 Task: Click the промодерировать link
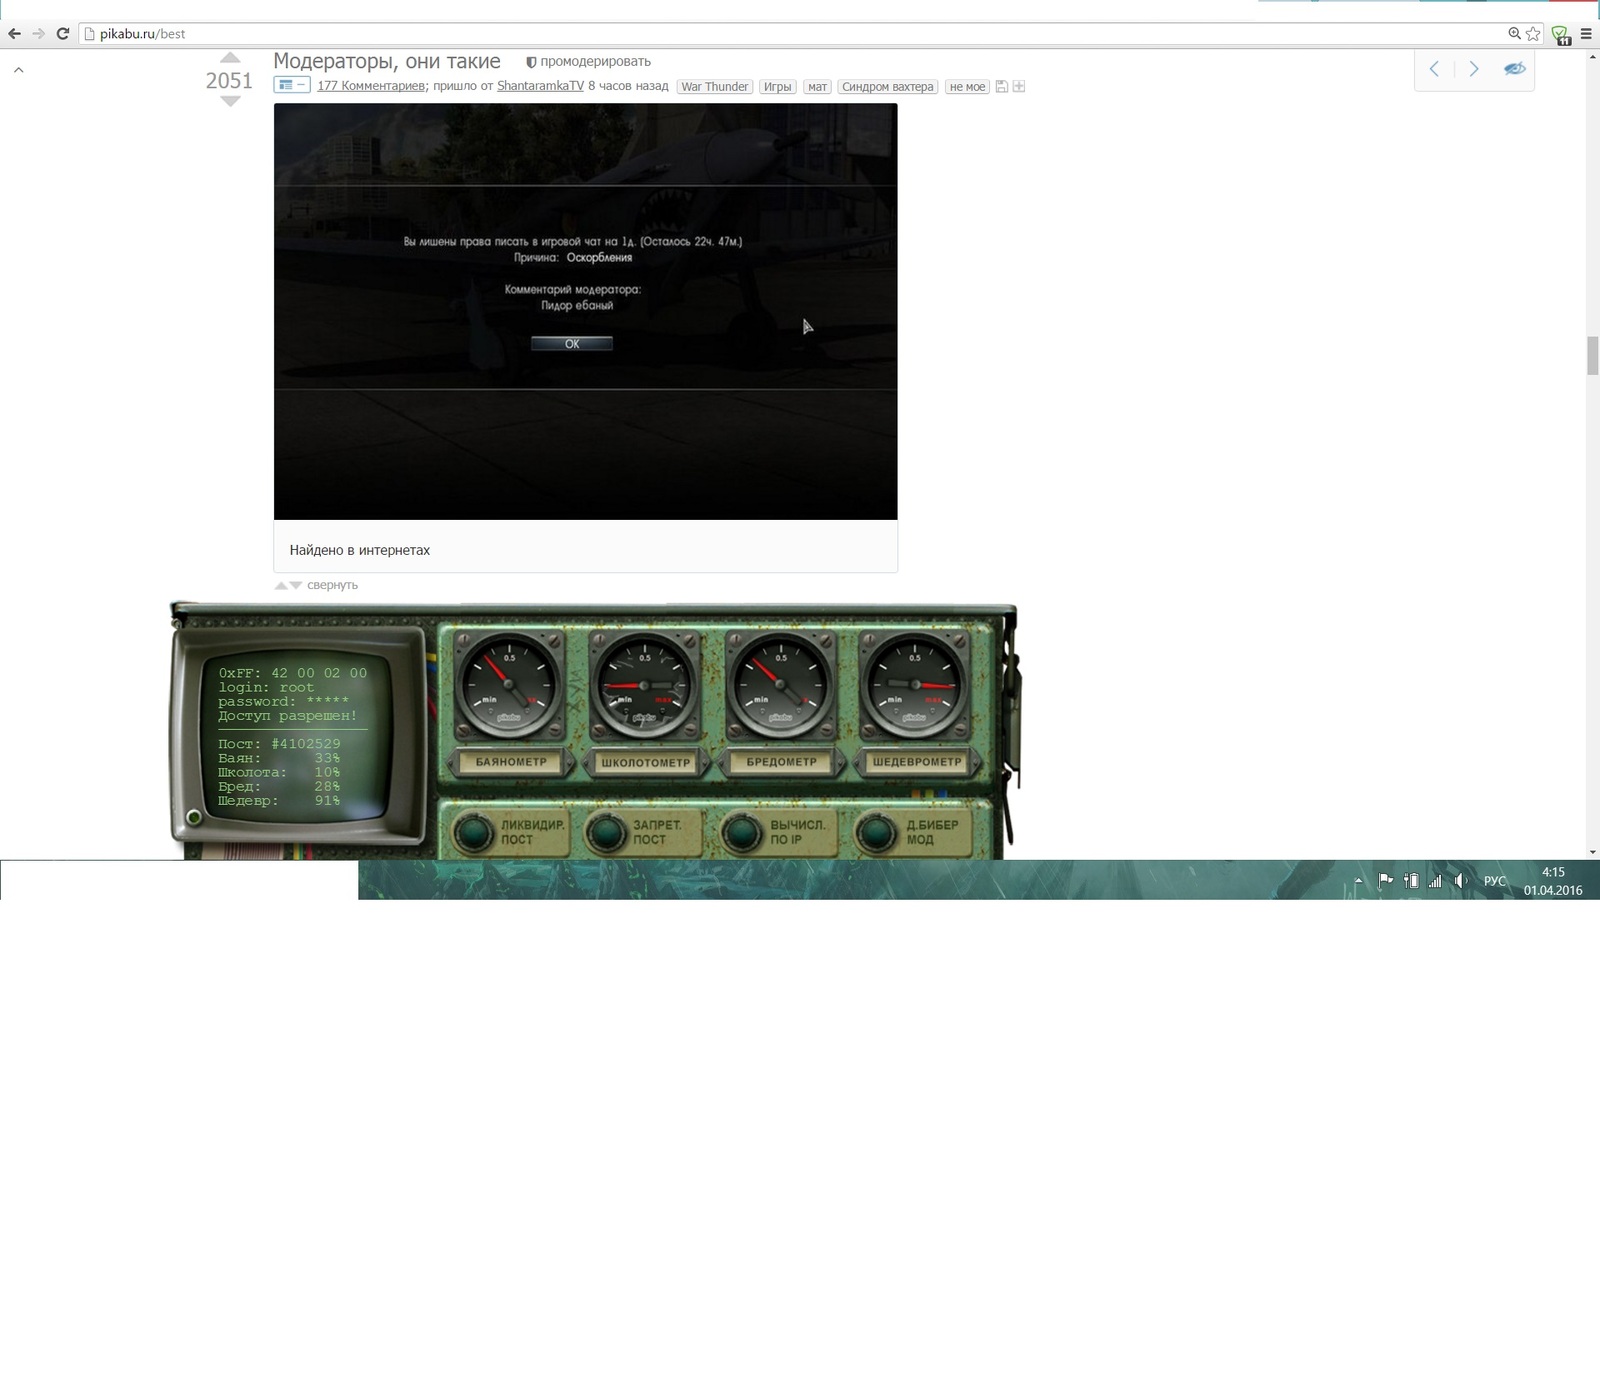click(594, 62)
